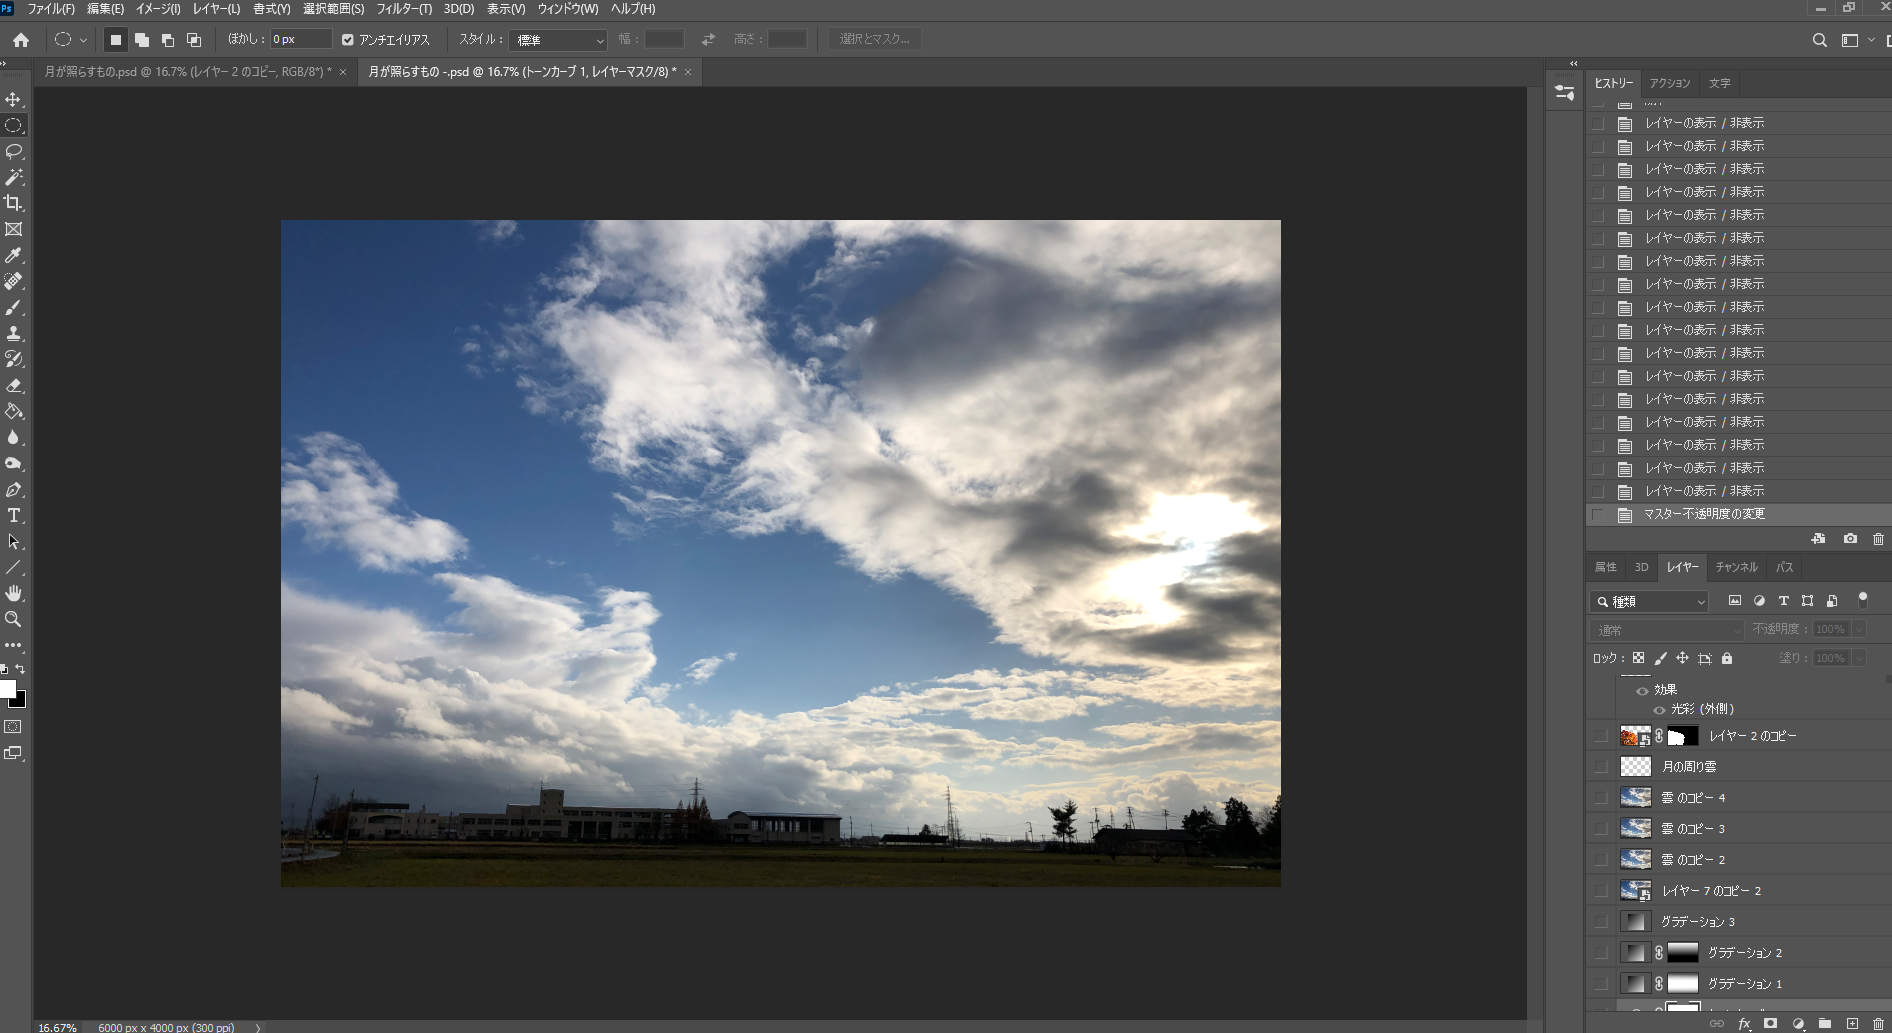
Task: Show the レイヤー 2 のコピー layer
Action: tap(1602, 736)
